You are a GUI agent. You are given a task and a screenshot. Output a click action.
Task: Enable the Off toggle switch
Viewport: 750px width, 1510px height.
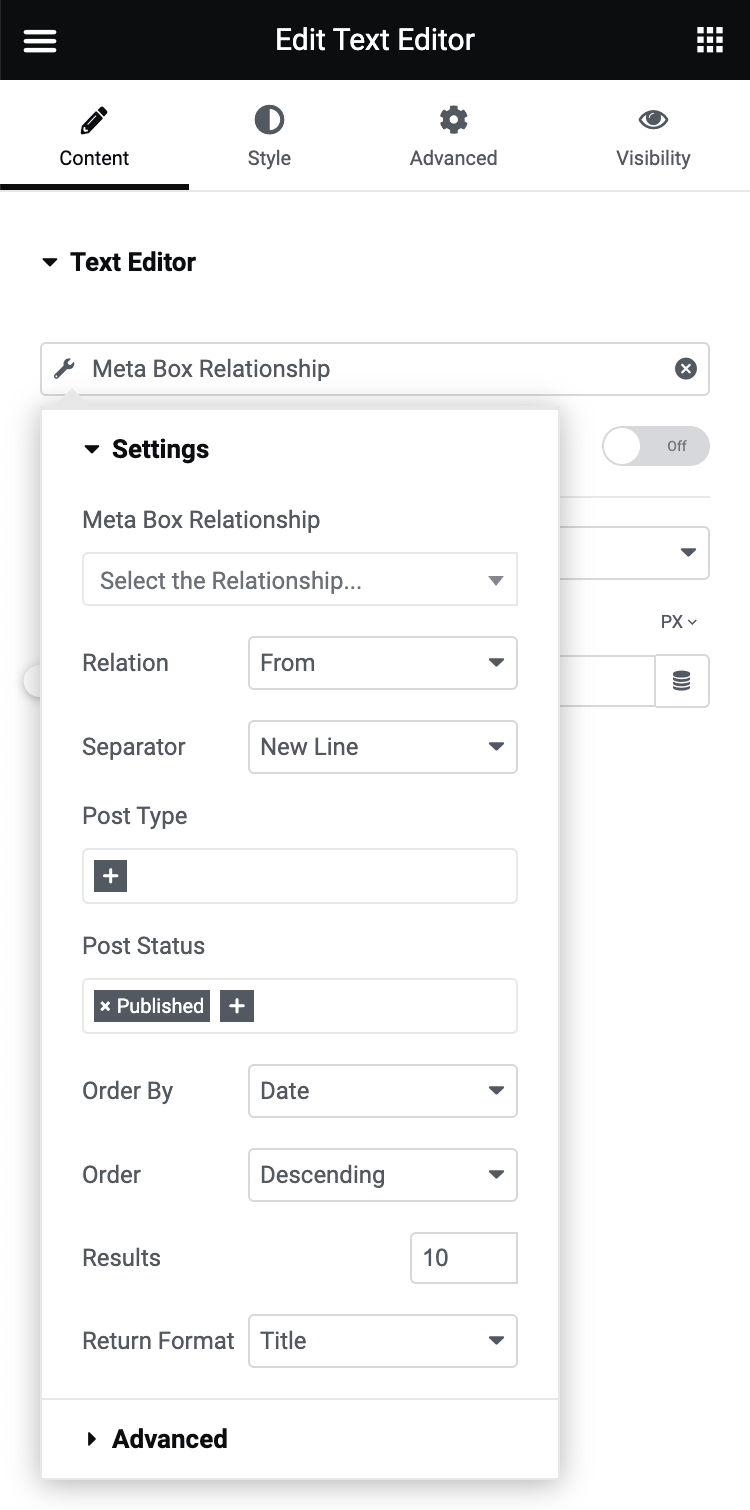point(656,446)
